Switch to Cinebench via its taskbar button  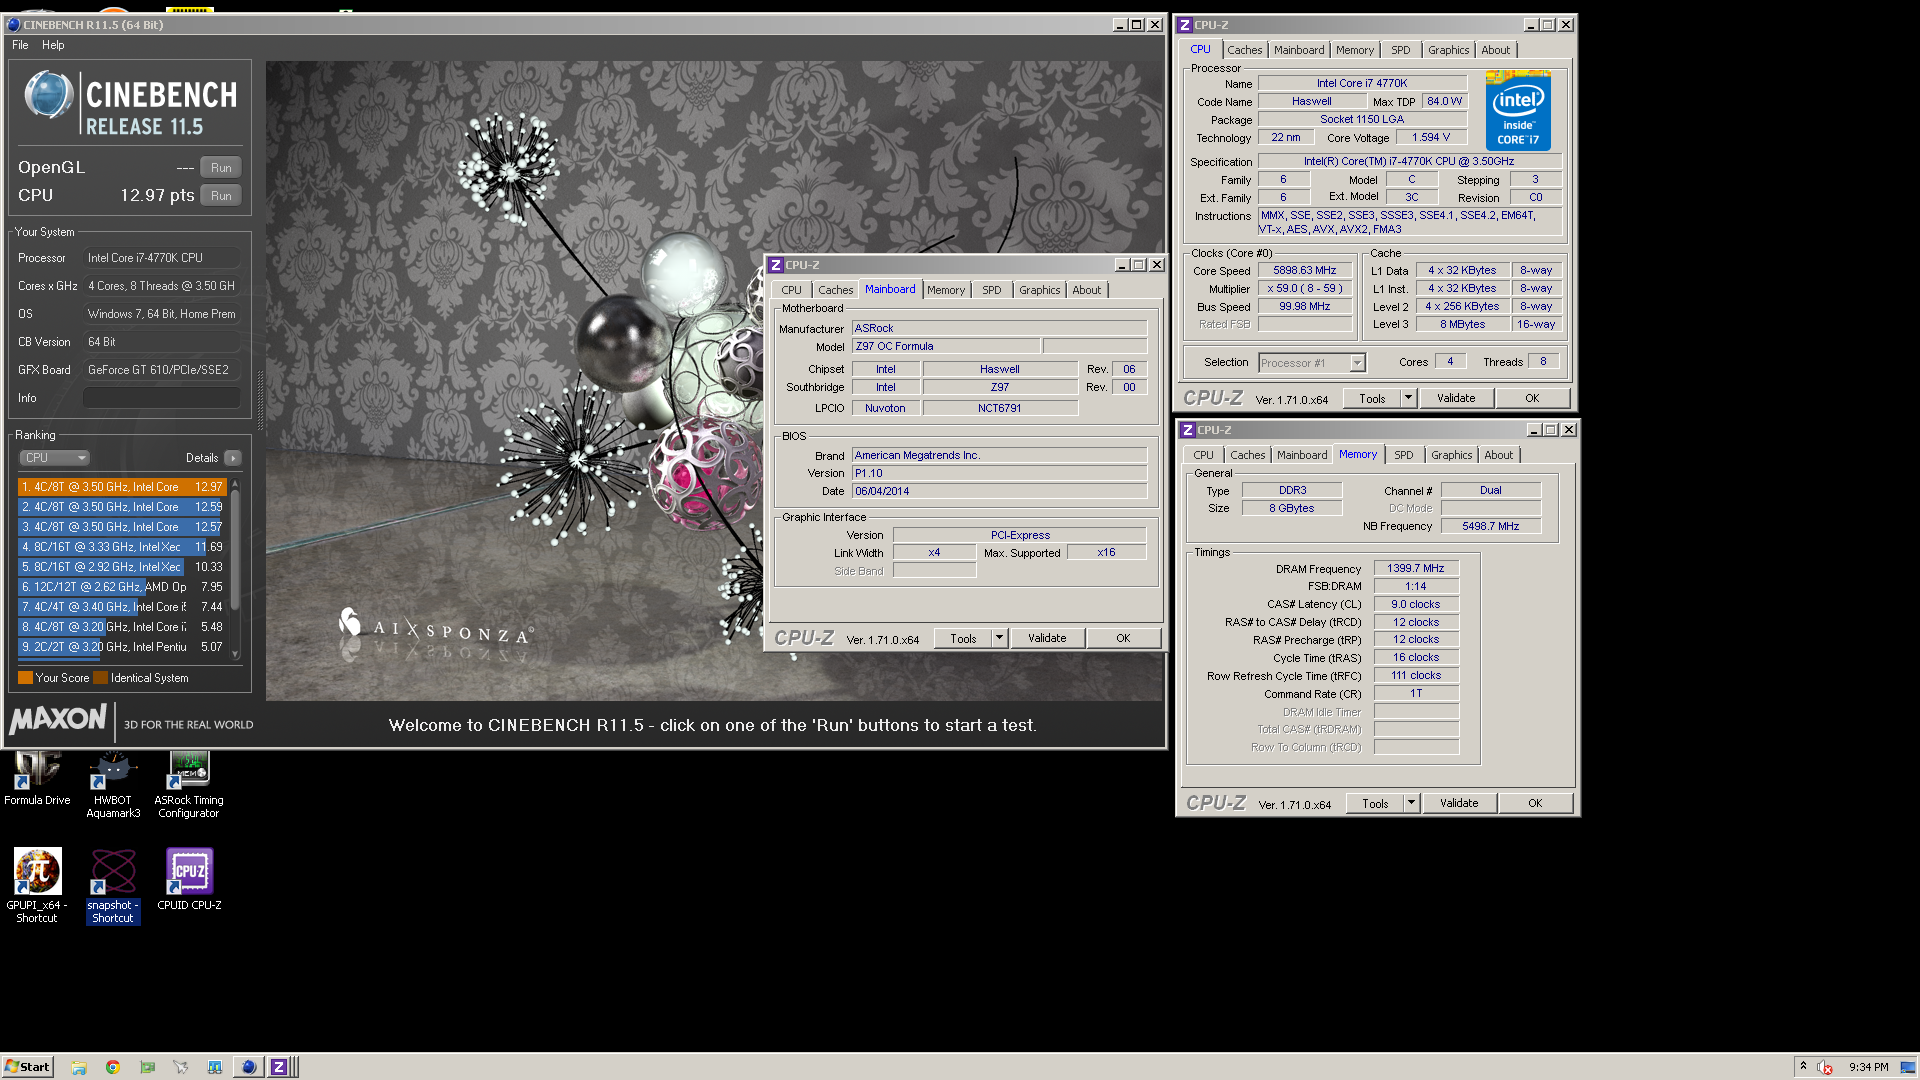(x=248, y=1067)
